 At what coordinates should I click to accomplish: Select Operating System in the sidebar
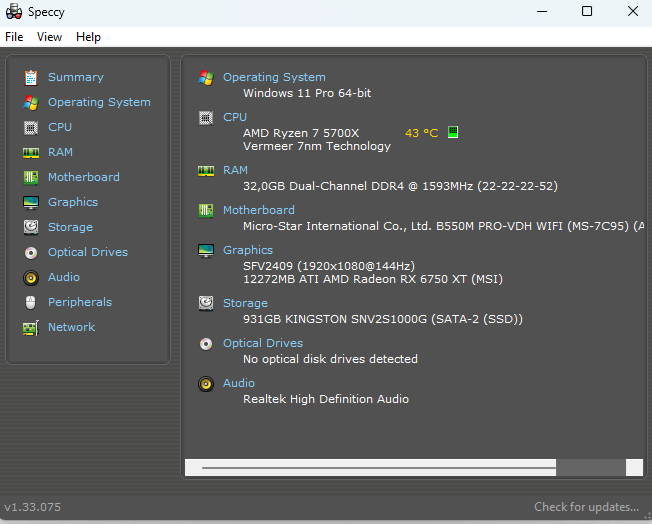point(99,102)
